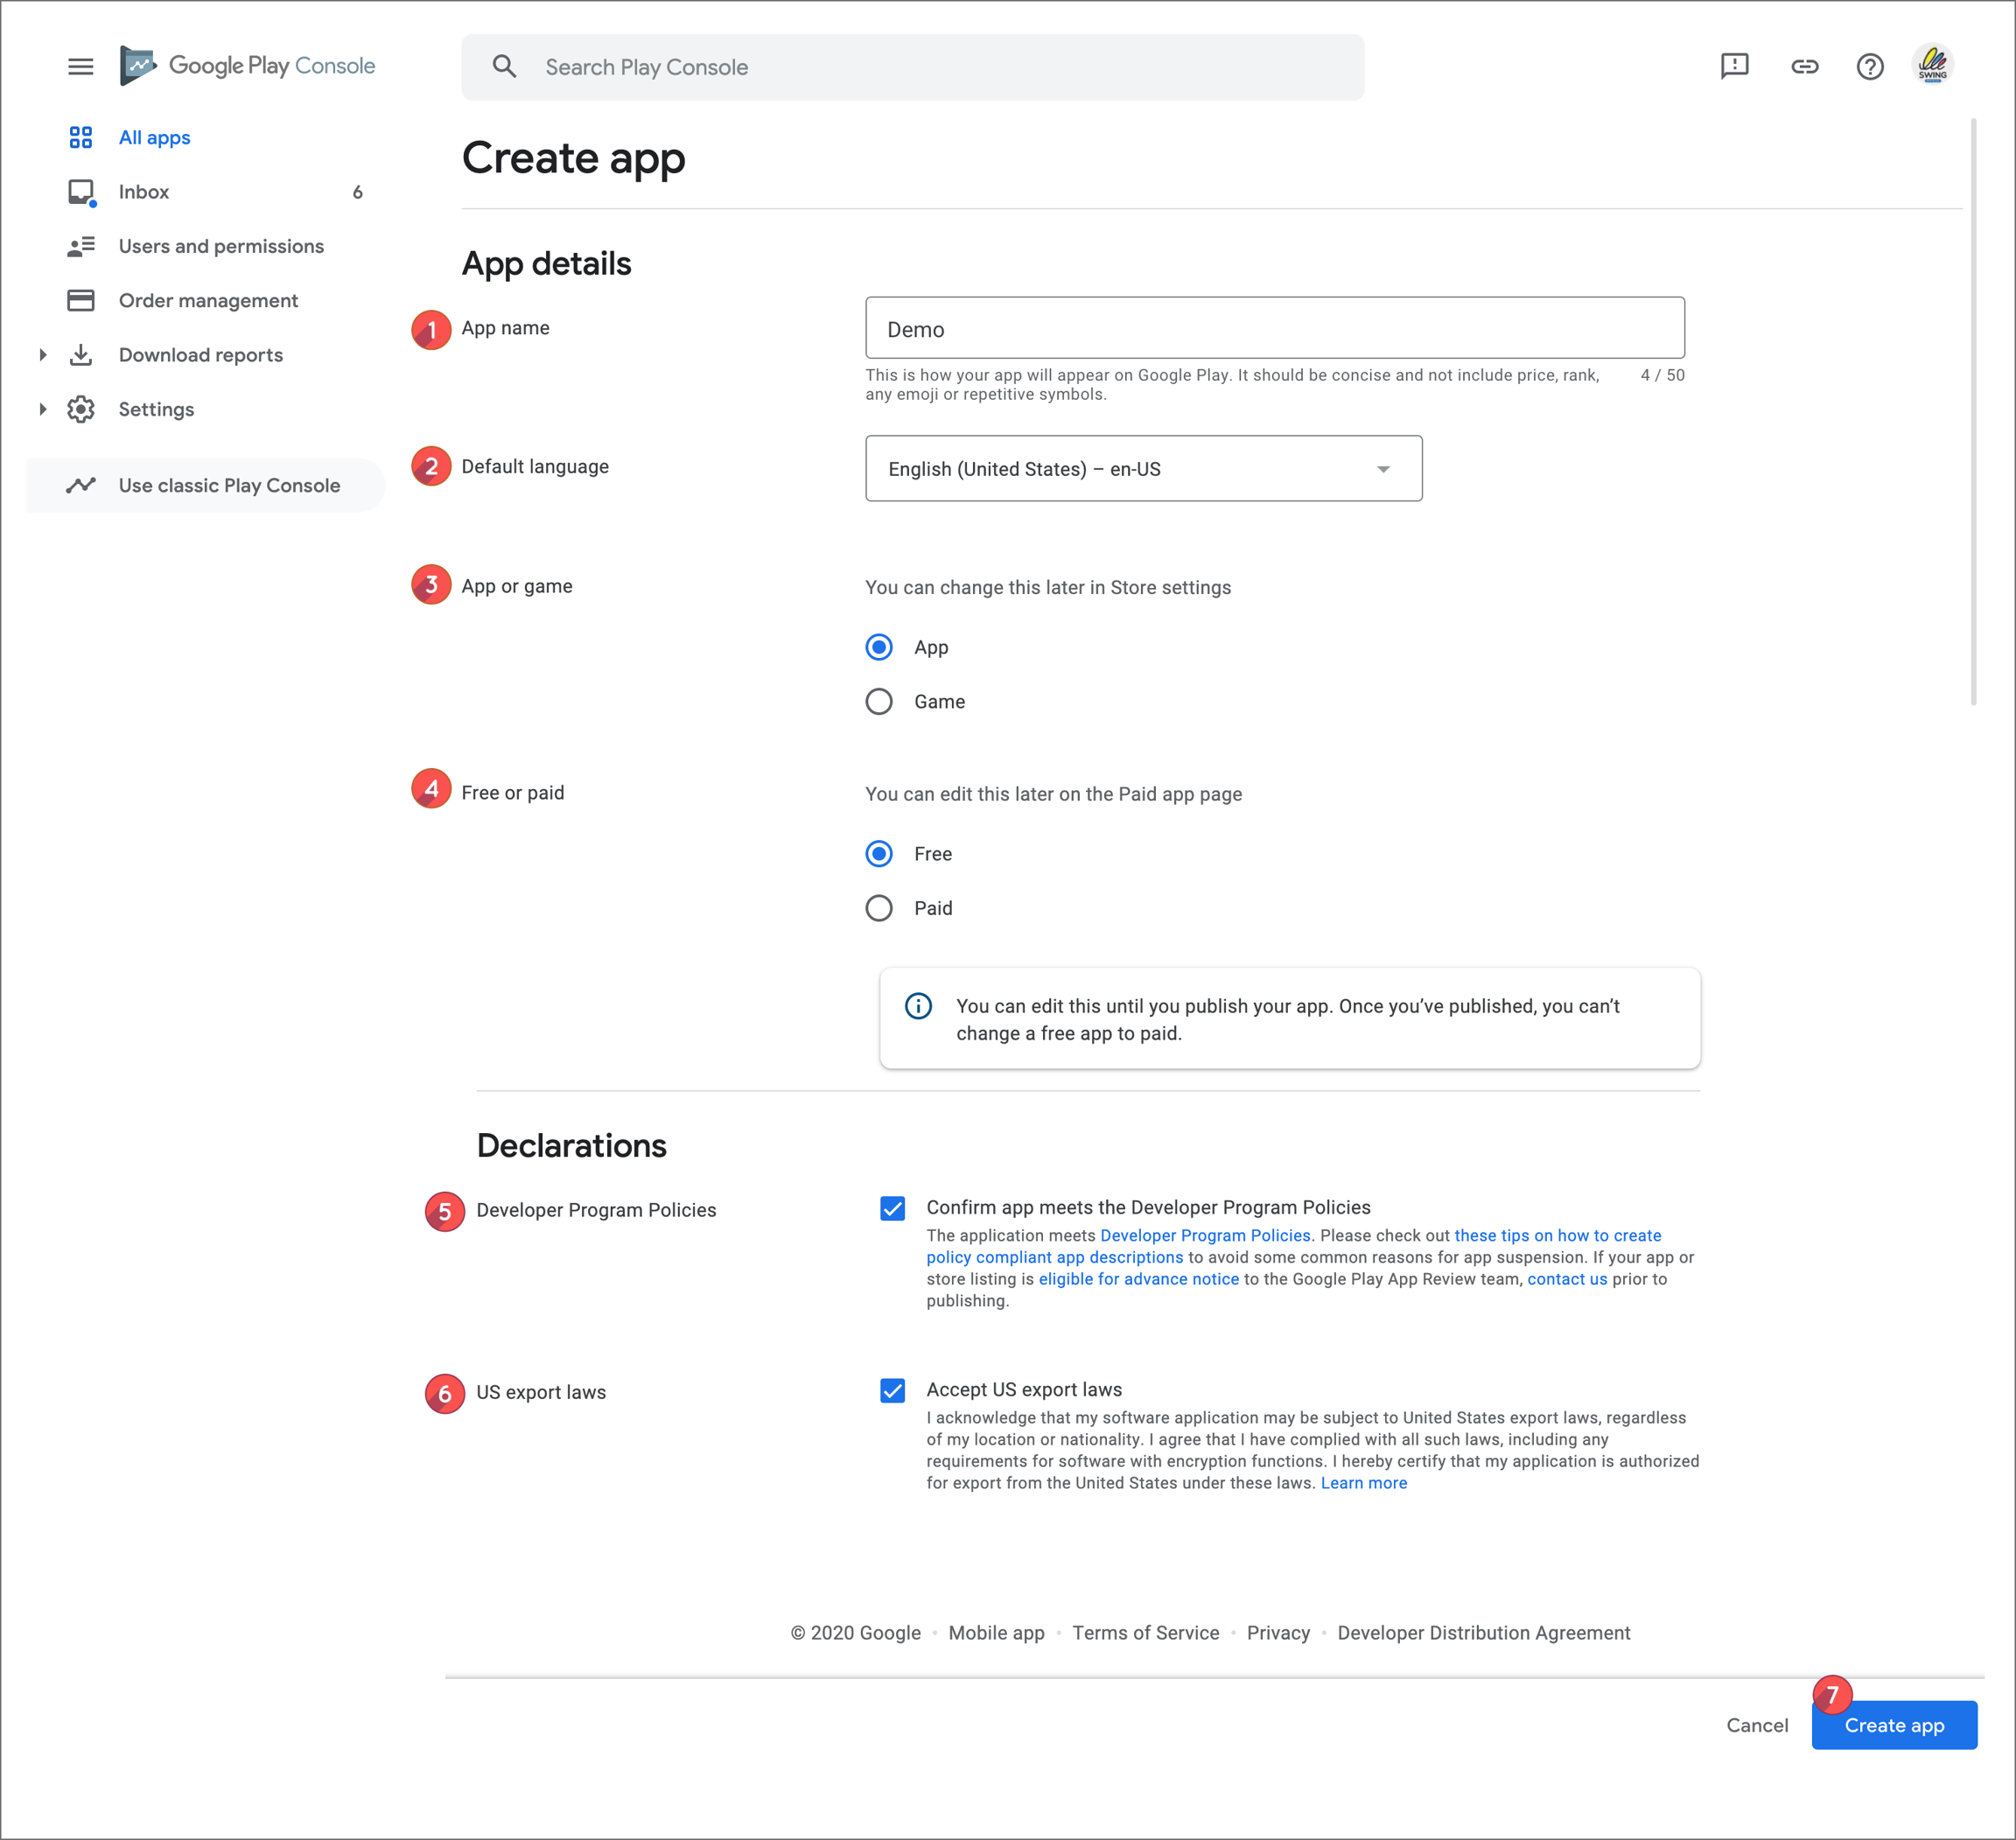
Task: Open Users and permissions page
Action: point(221,246)
